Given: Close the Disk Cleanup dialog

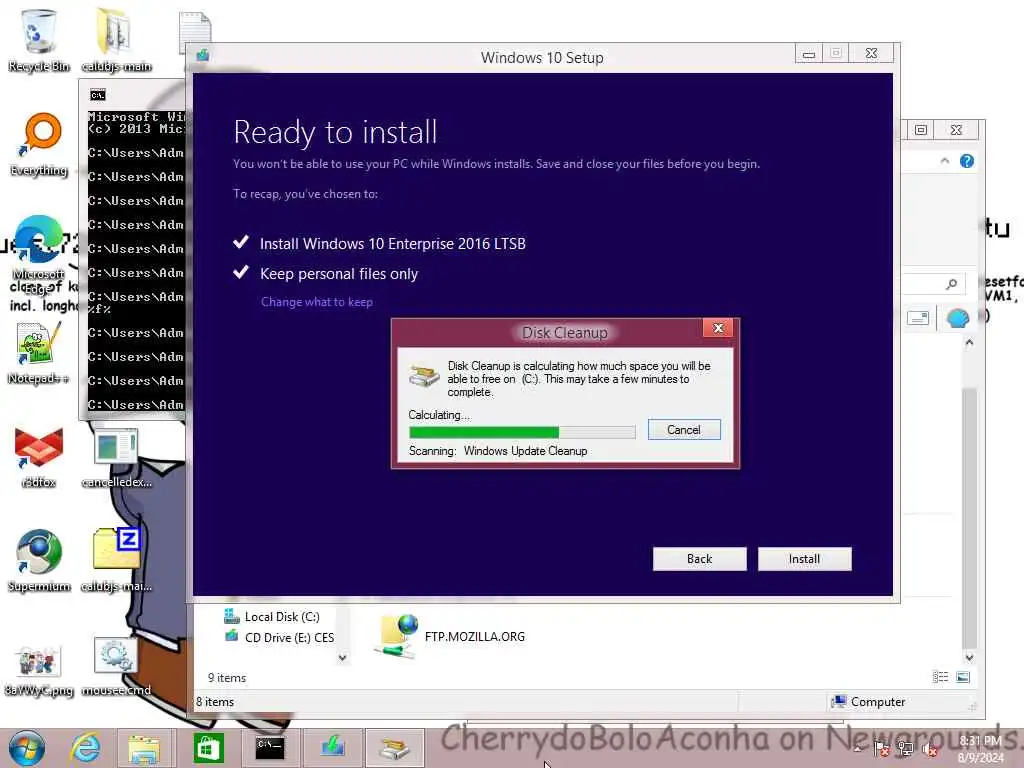Looking at the screenshot, I should point(718,328).
